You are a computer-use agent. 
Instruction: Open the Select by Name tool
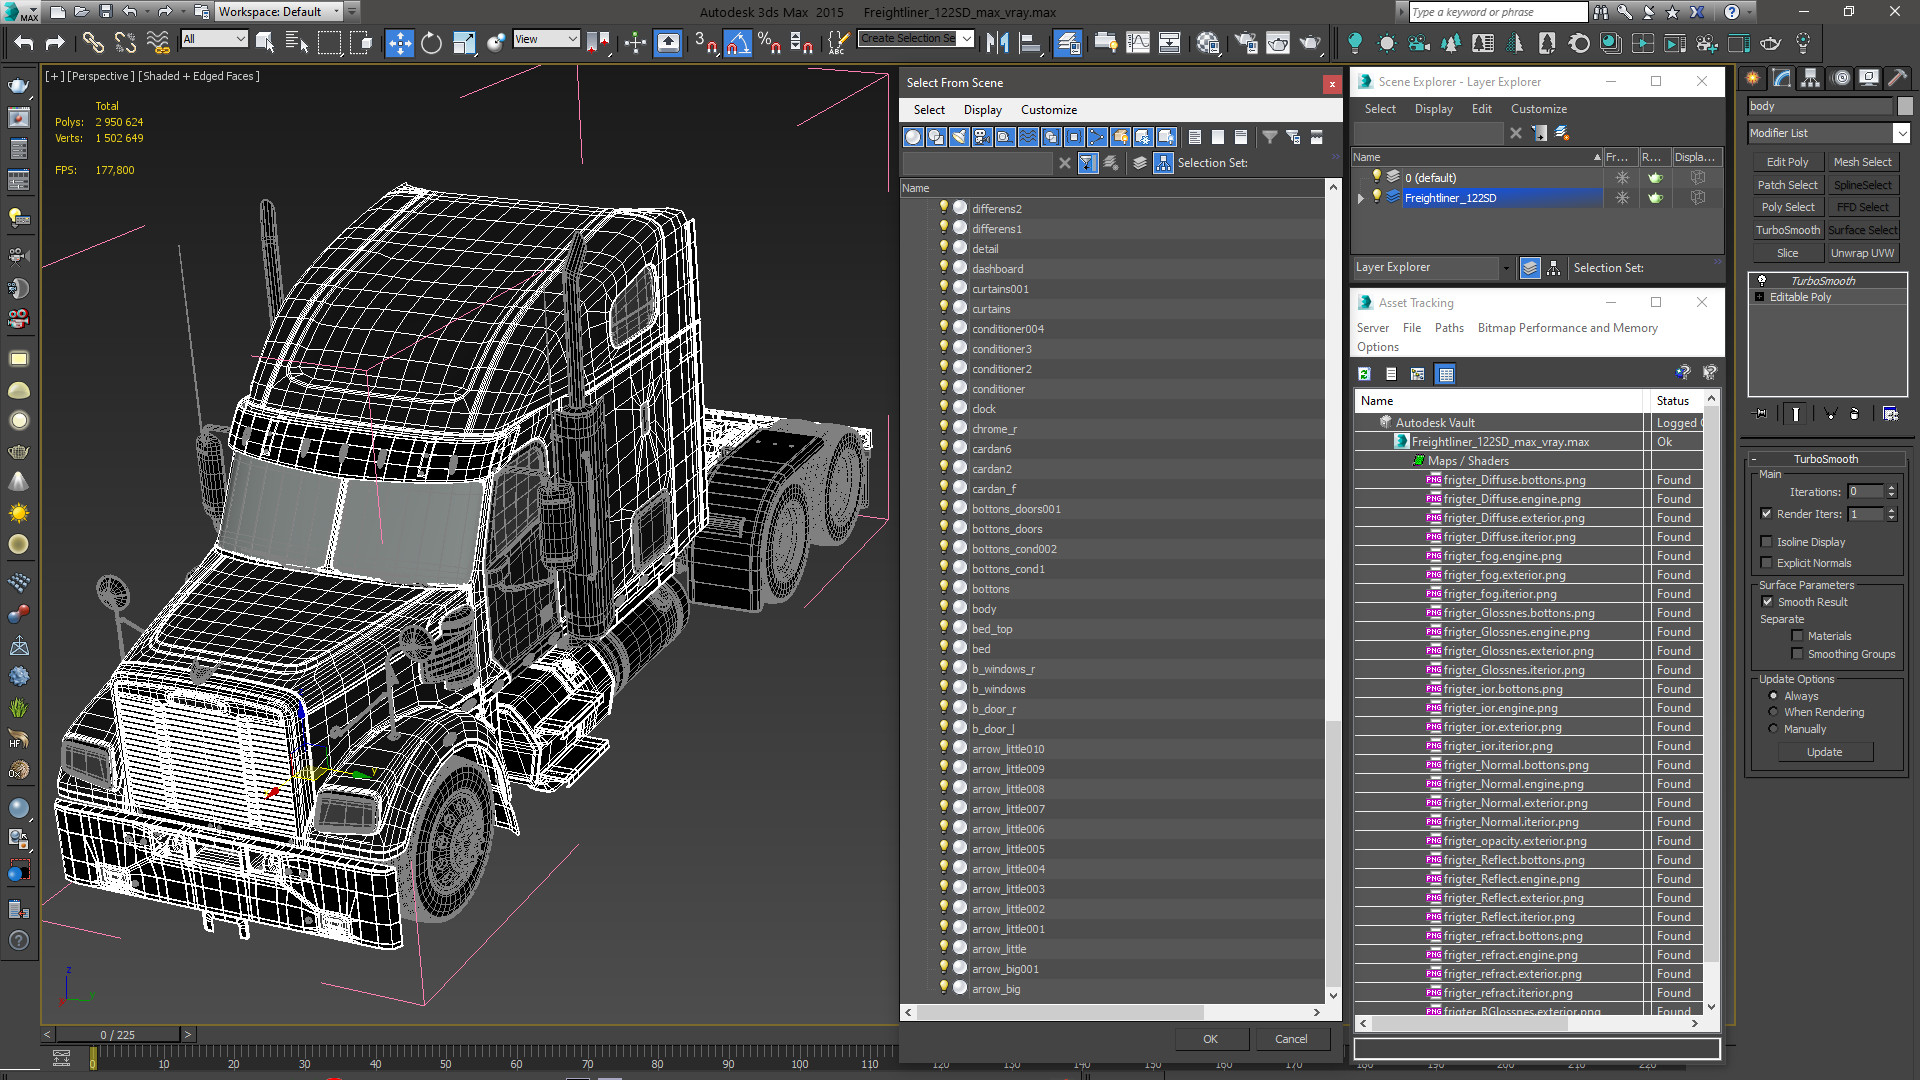tap(296, 43)
